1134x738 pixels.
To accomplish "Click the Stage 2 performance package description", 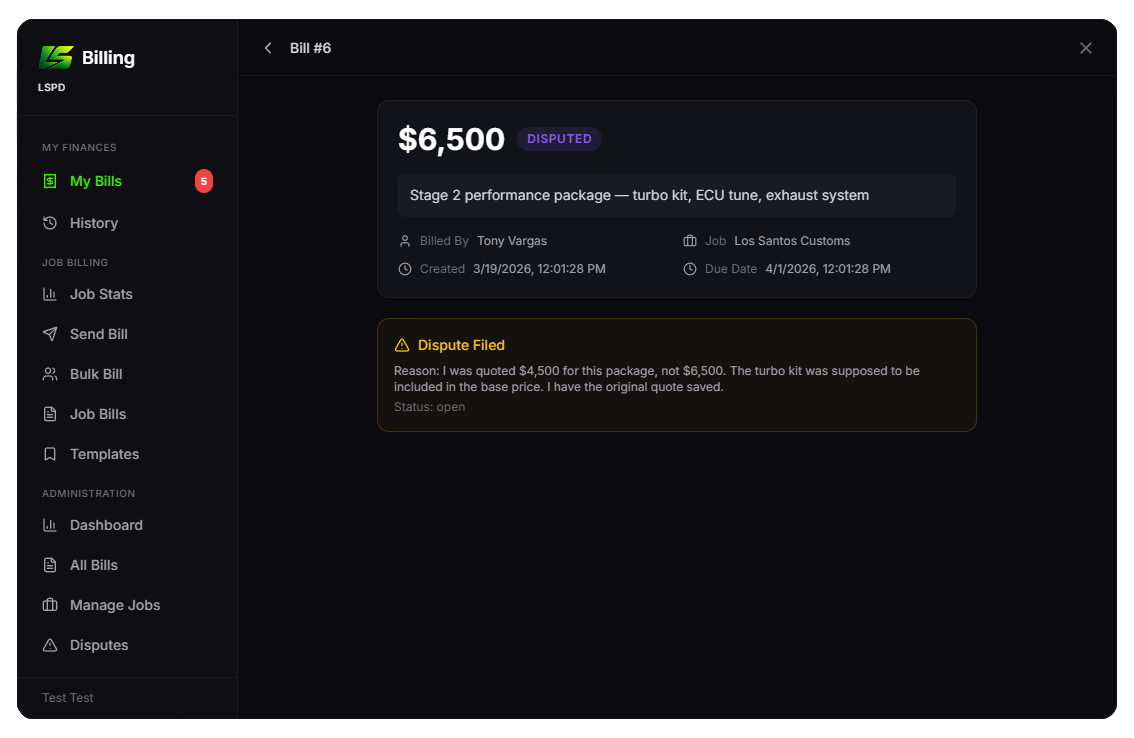I will (639, 195).
